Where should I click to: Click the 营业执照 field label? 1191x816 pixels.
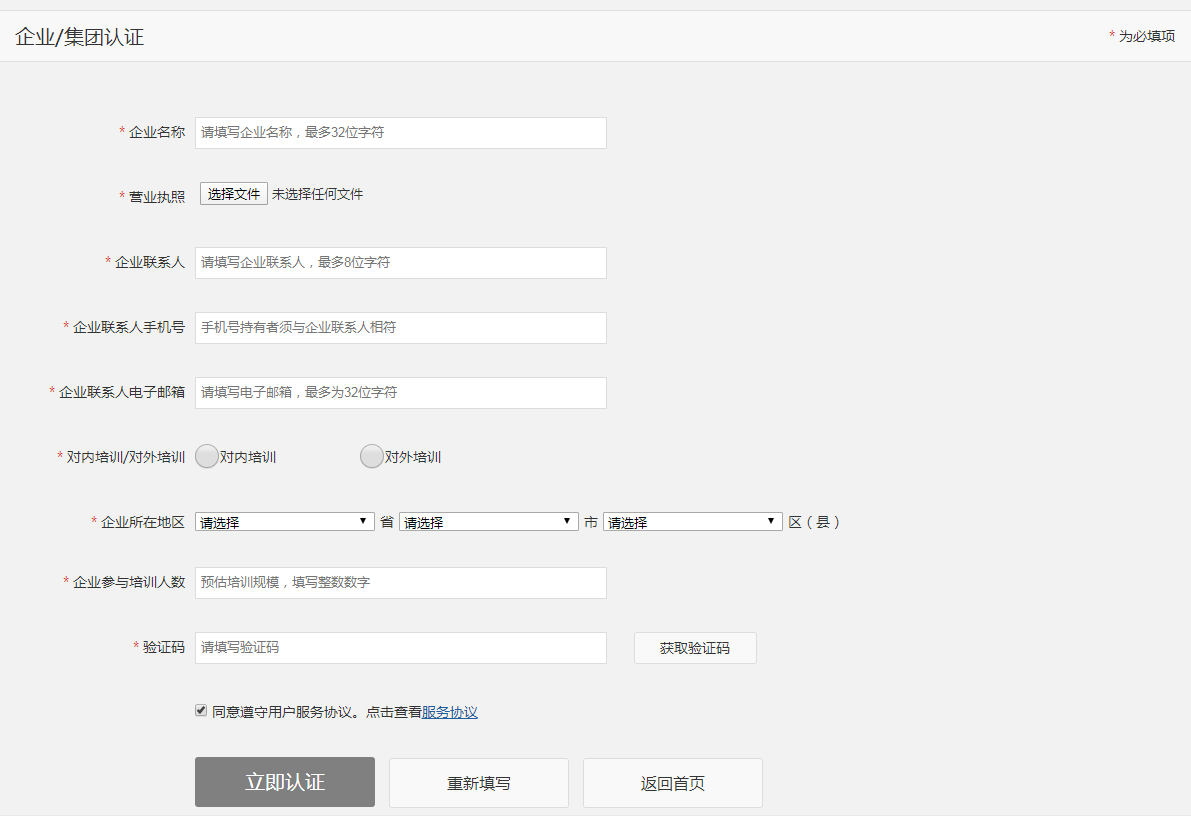[x=157, y=197]
